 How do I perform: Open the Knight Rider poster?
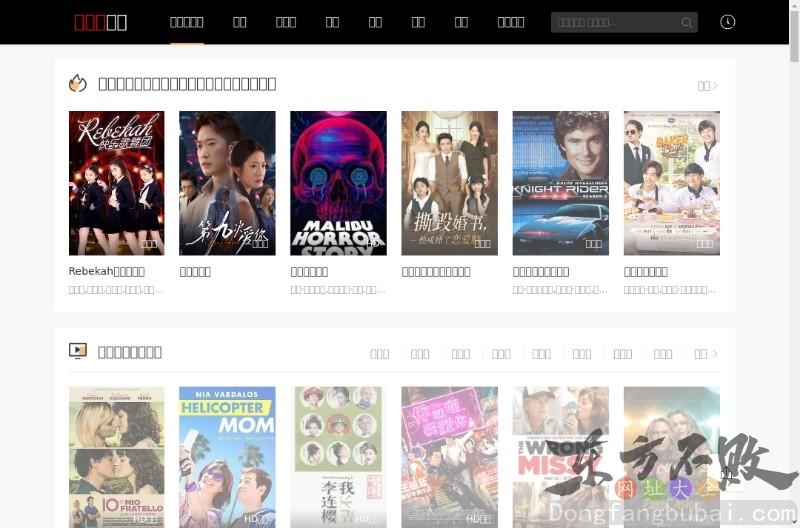(x=560, y=183)
